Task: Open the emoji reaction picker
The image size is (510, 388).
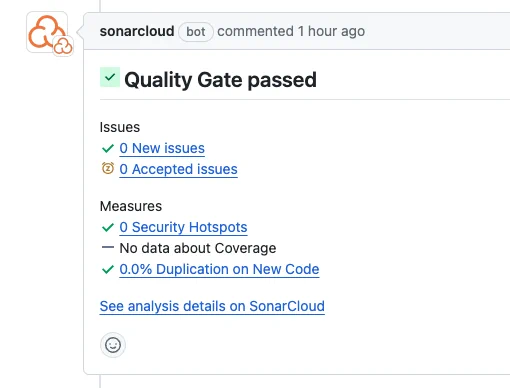Action: pyautogui.click(x=113, y=345)
